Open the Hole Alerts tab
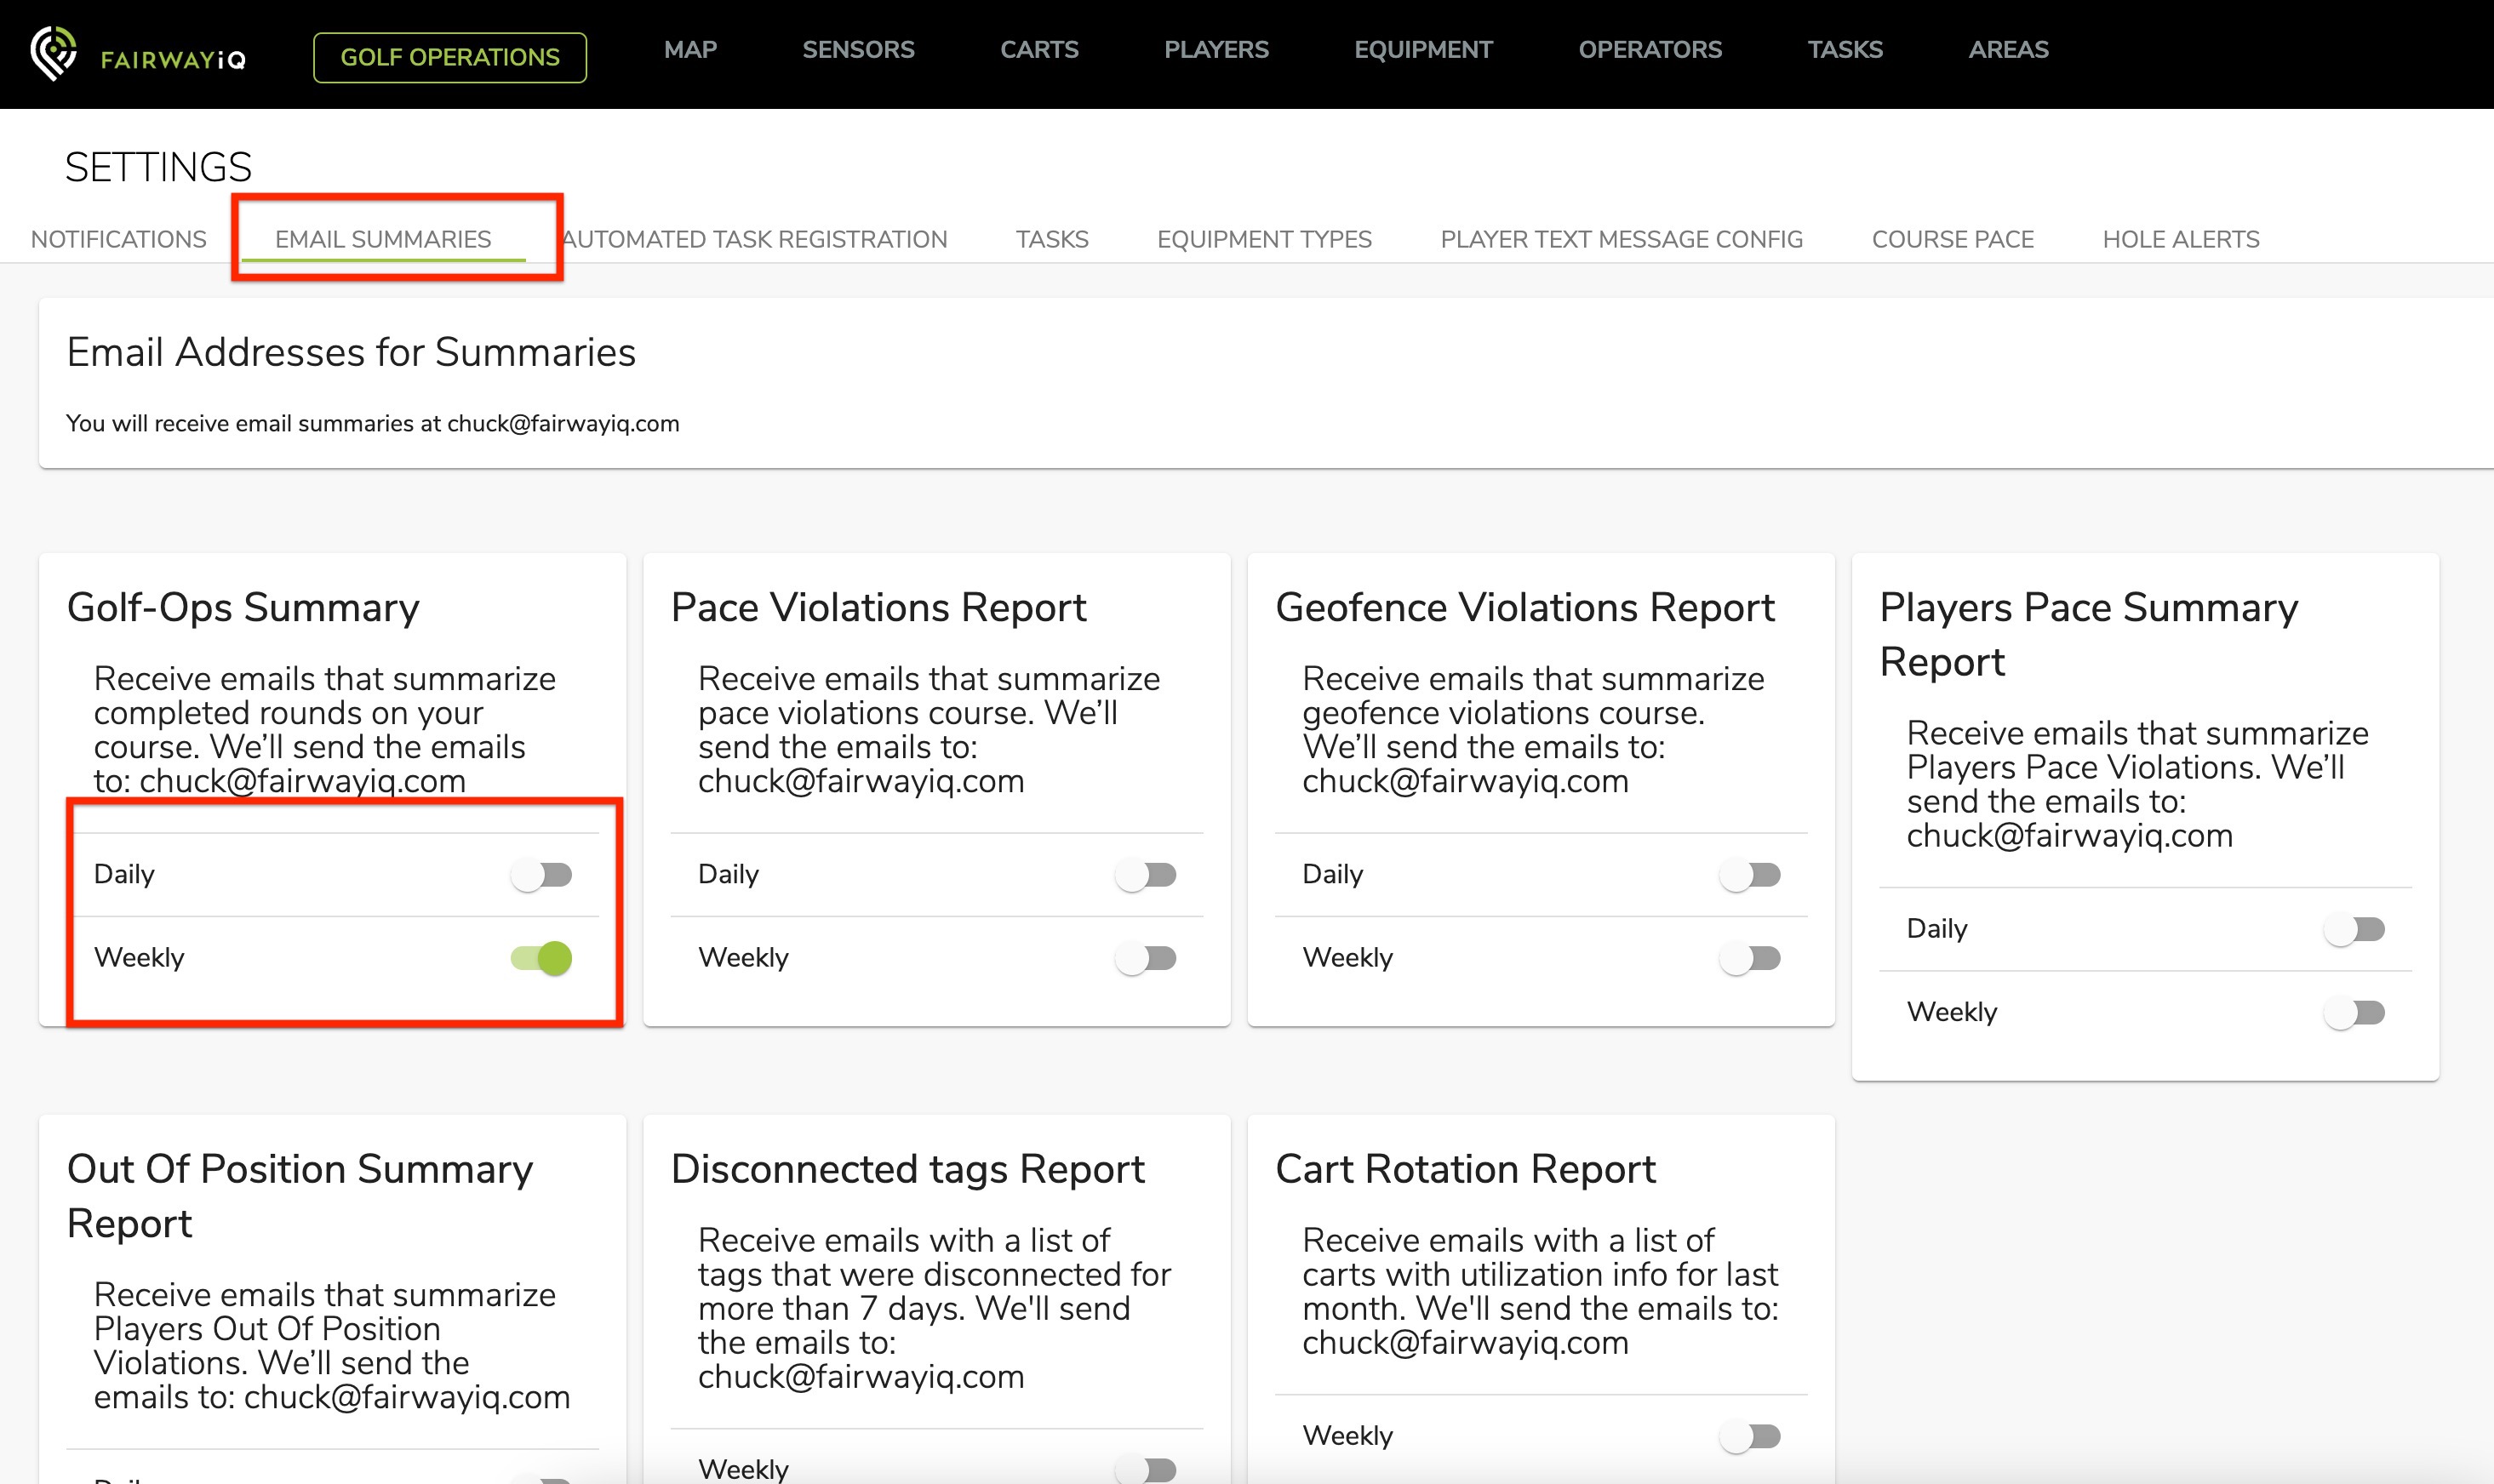This screenshot has height=1484, width=2494. [2180, 239]
